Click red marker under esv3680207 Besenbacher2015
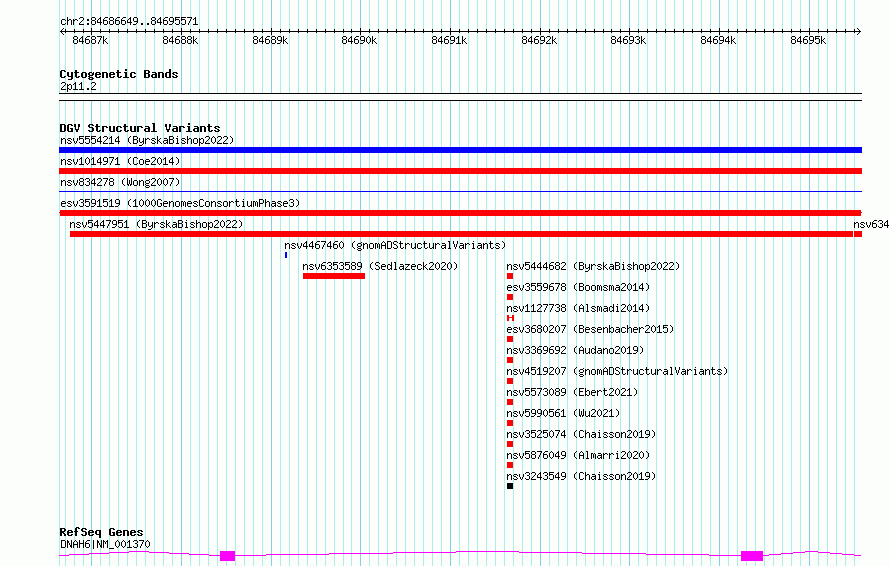 [510, 339]
